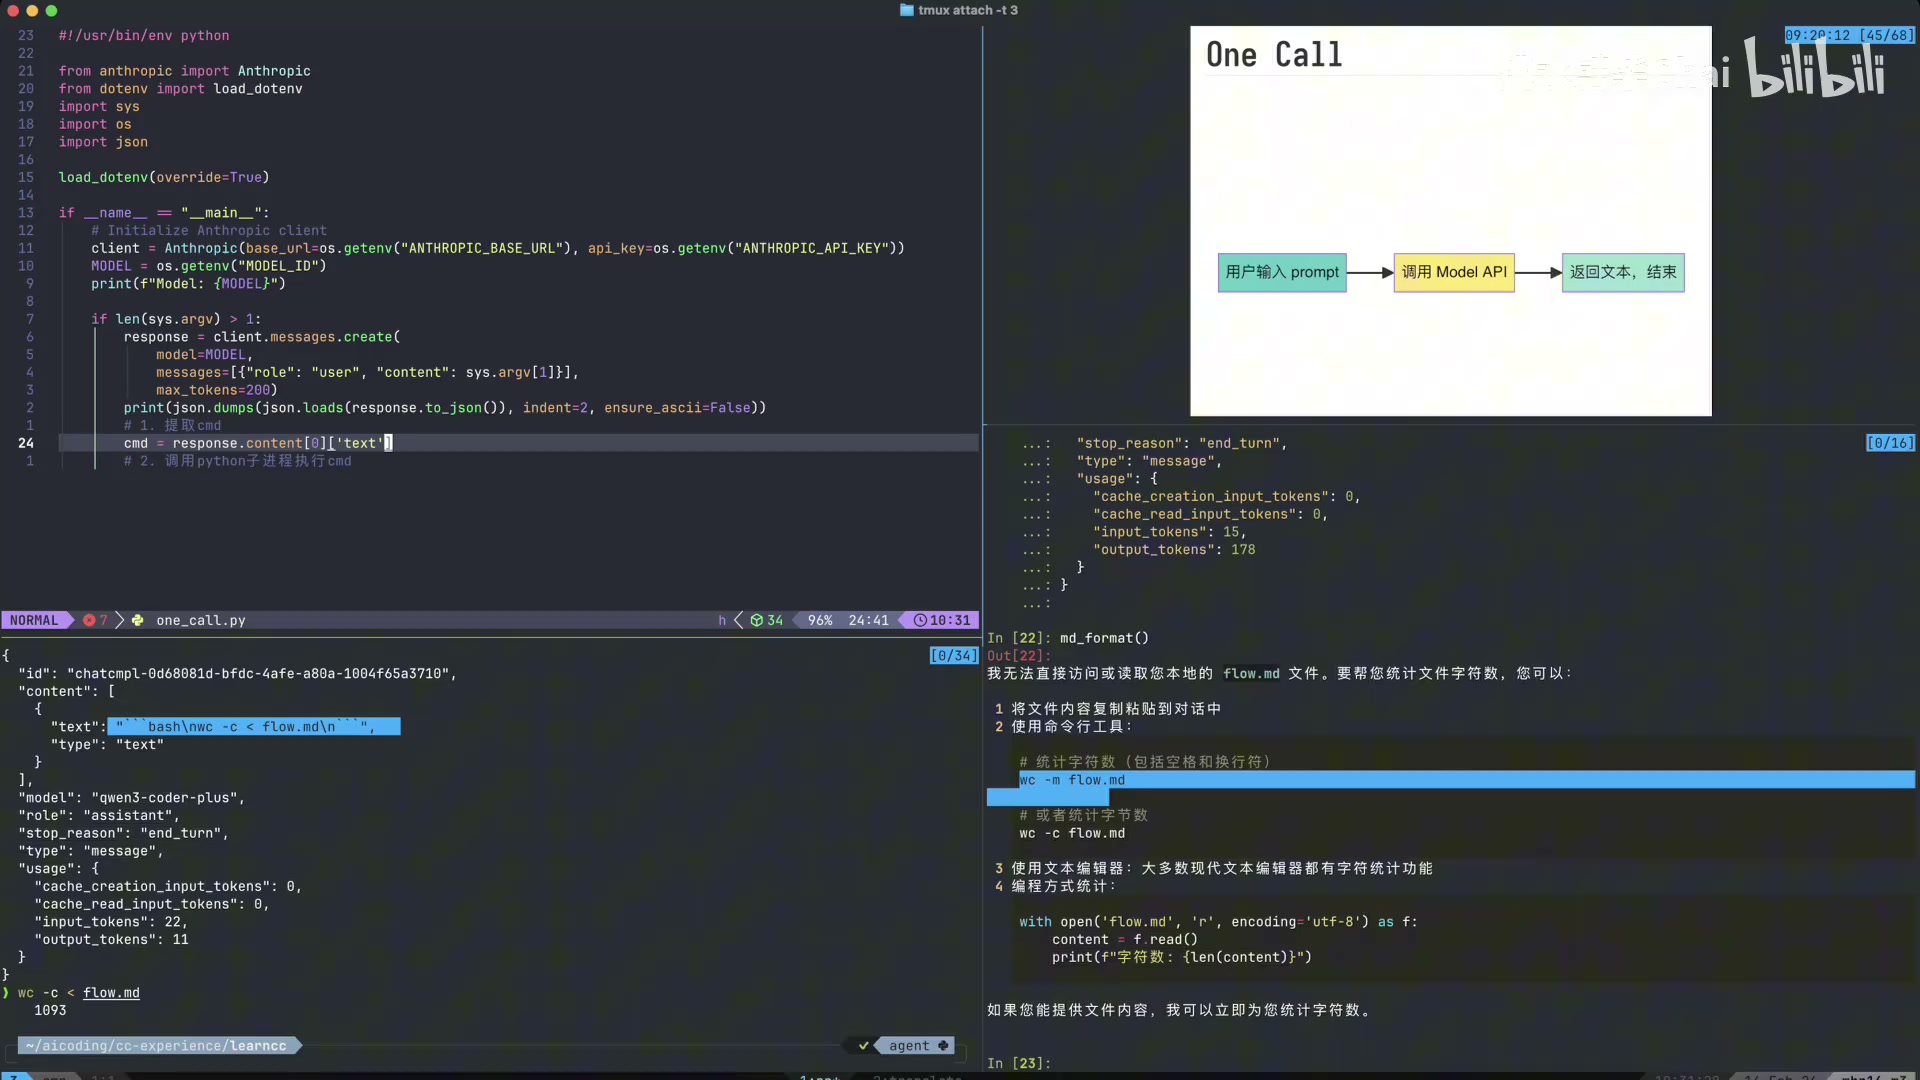
Task: Click the green cube icon showing 34
Action: 757,620
